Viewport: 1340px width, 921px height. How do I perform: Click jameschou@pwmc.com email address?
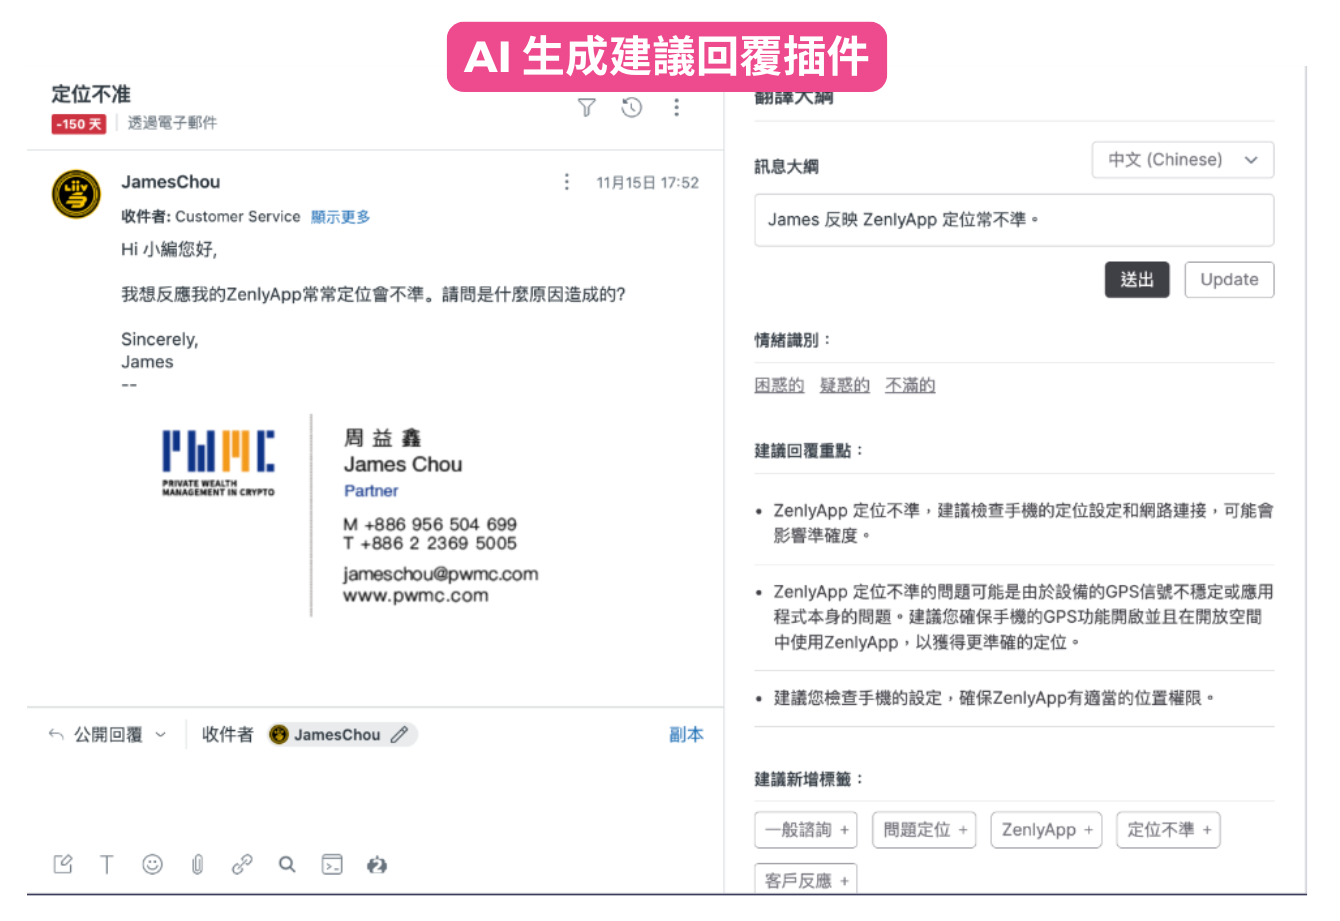coord(440,574)
